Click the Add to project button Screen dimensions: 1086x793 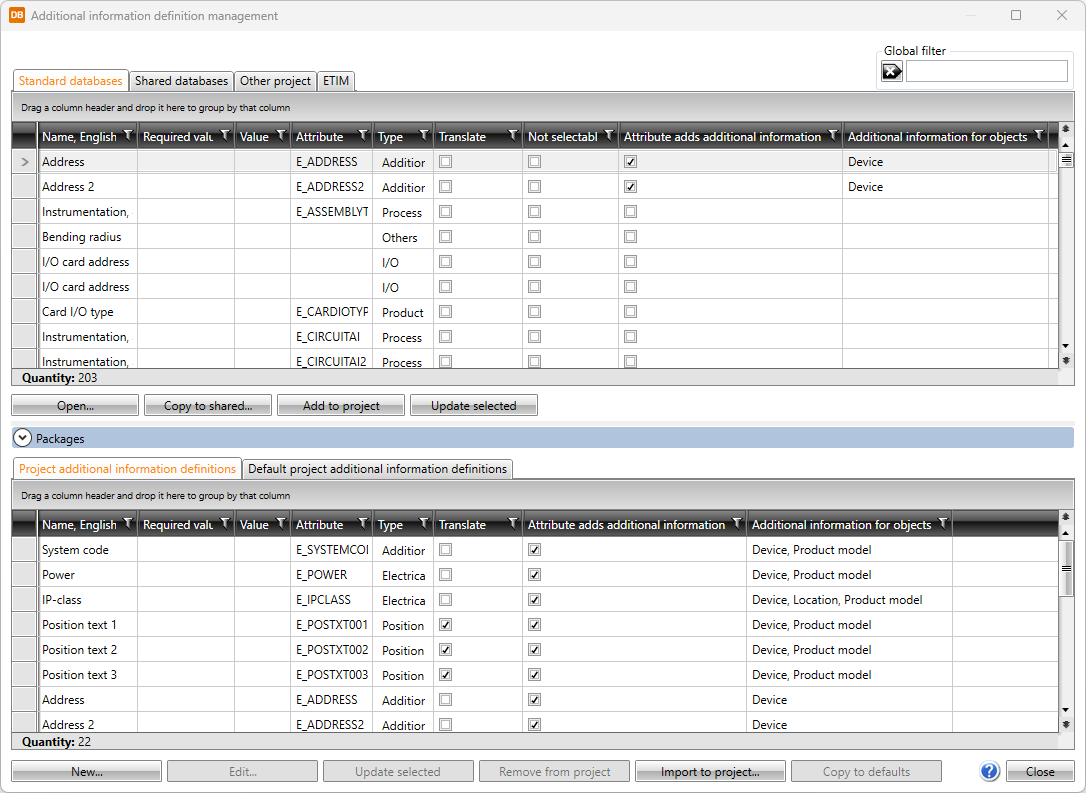click(341, 406)
